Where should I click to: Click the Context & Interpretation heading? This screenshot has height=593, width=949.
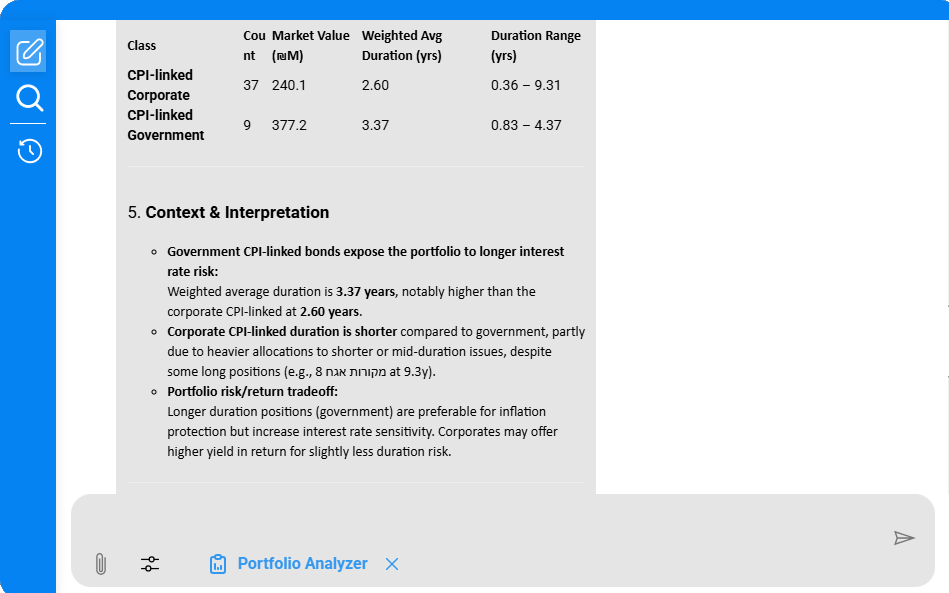[237, 212]
